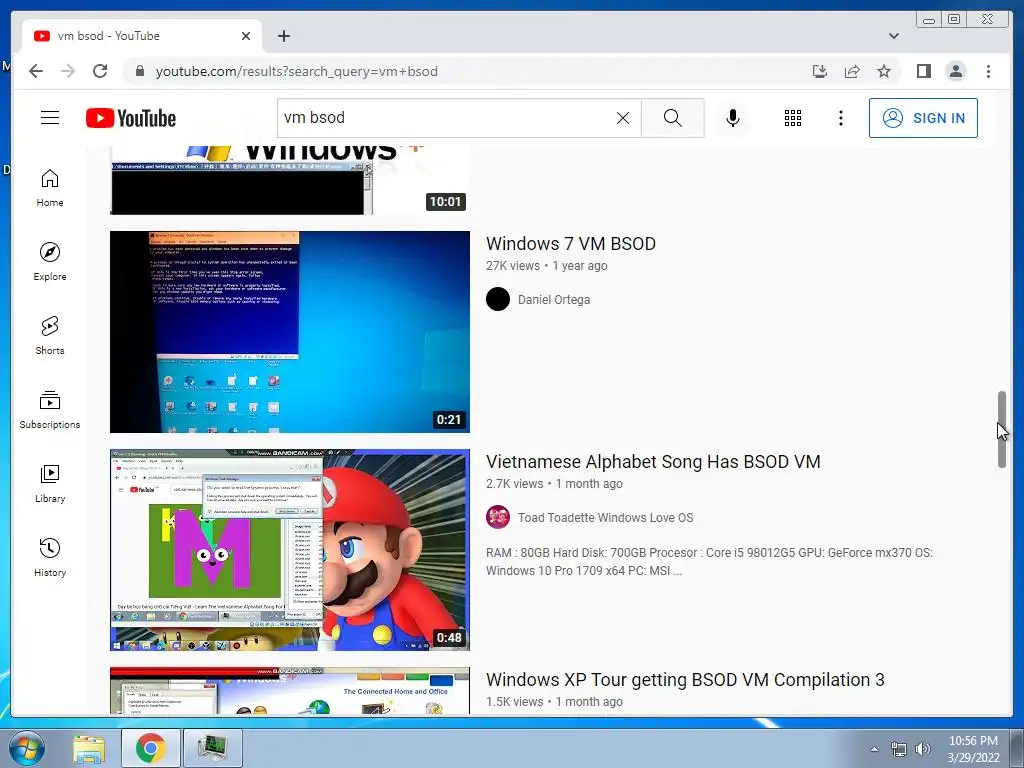Open the network tray icon
1024x768 pixels.
click(899, 749)
